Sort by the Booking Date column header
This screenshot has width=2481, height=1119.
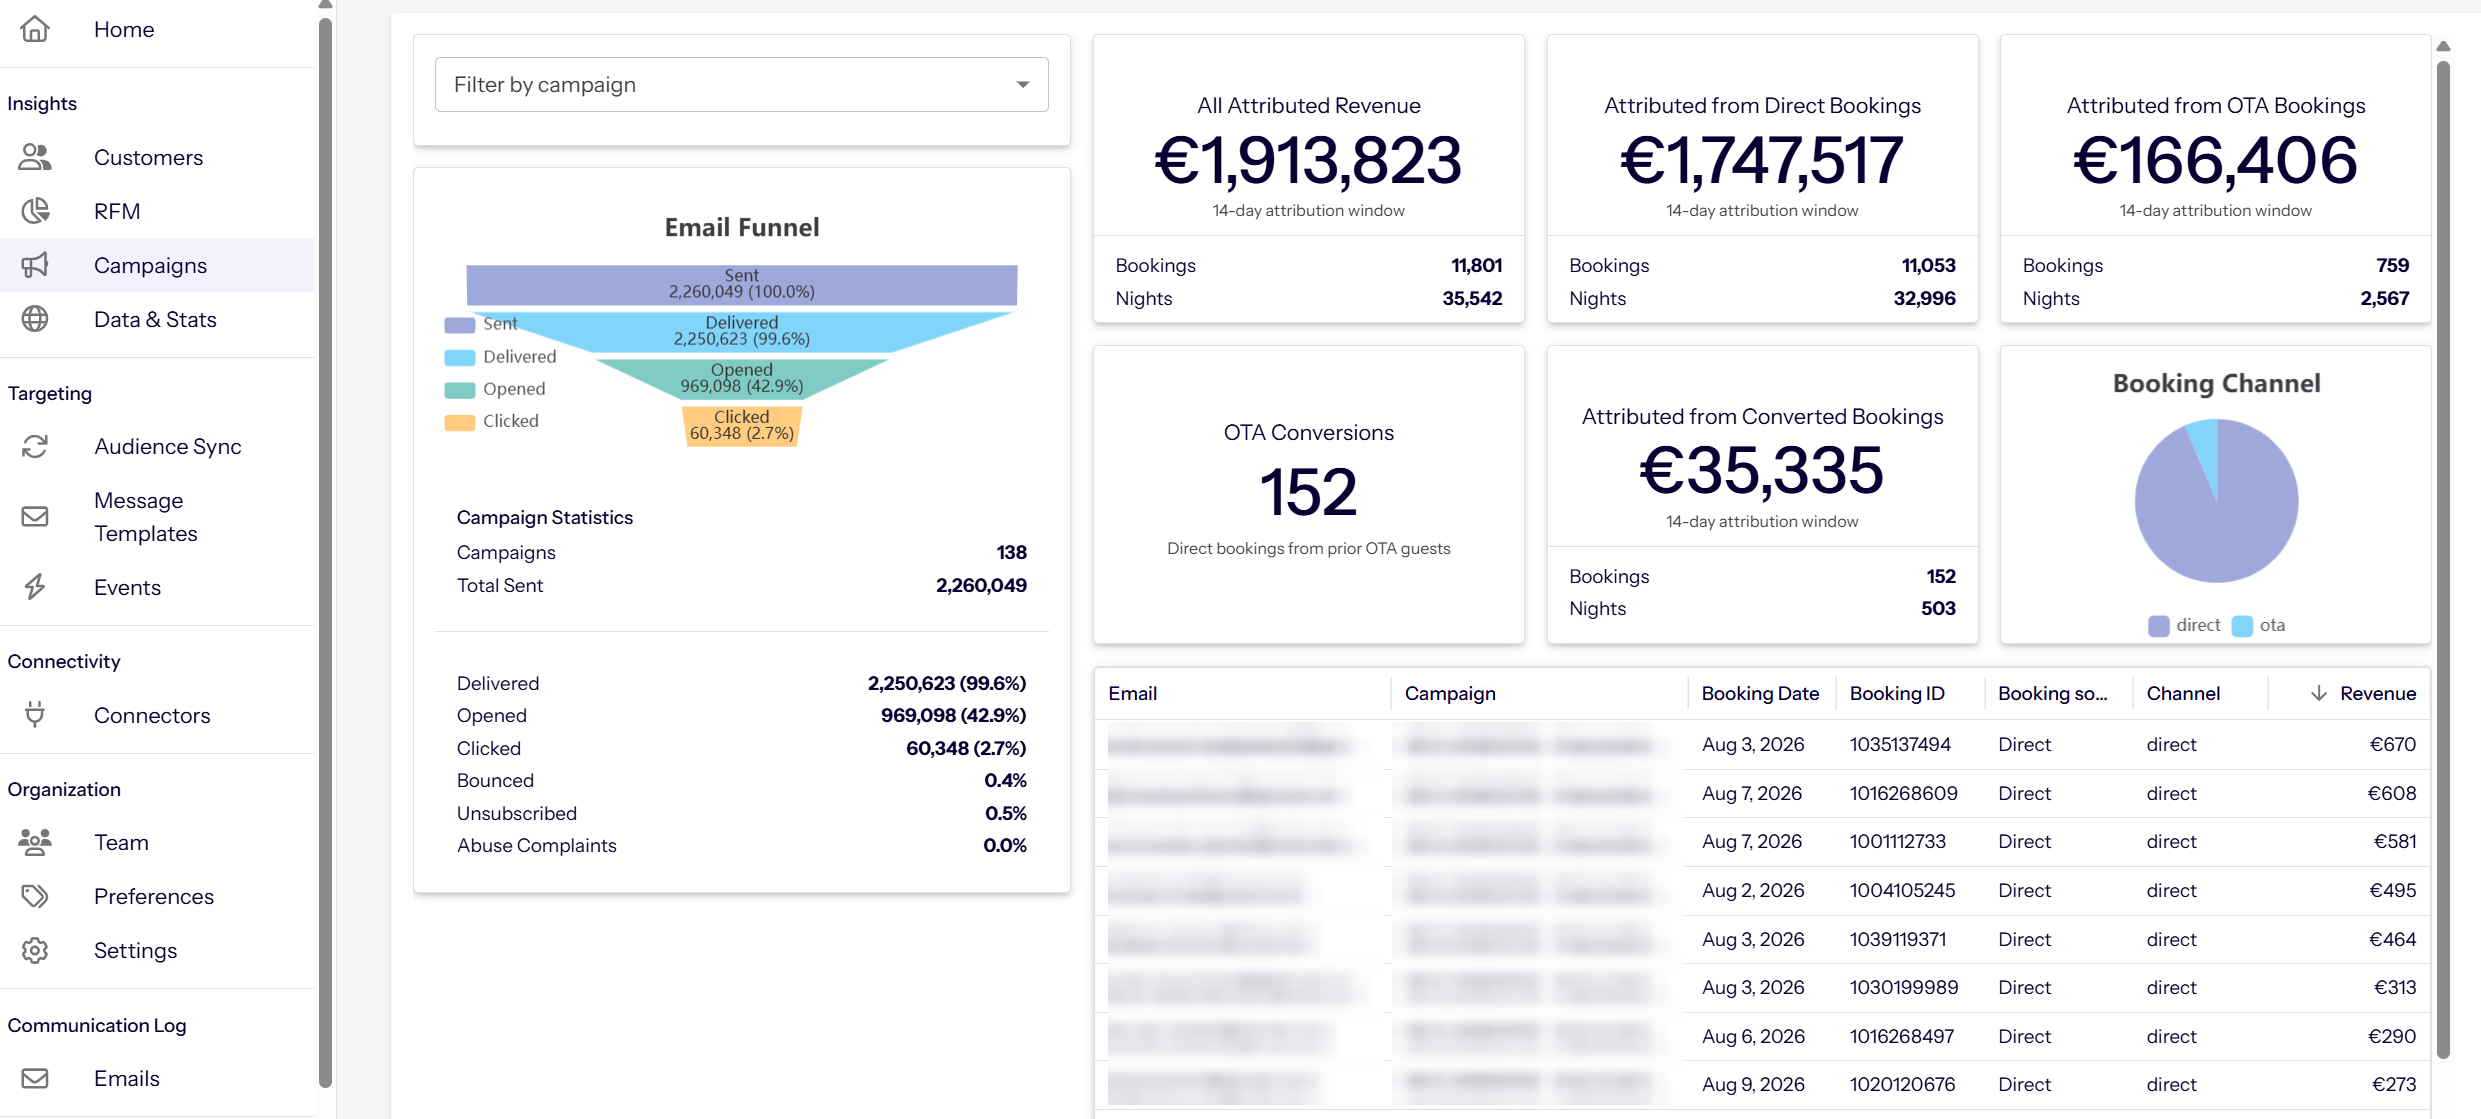click(1760, 693)
